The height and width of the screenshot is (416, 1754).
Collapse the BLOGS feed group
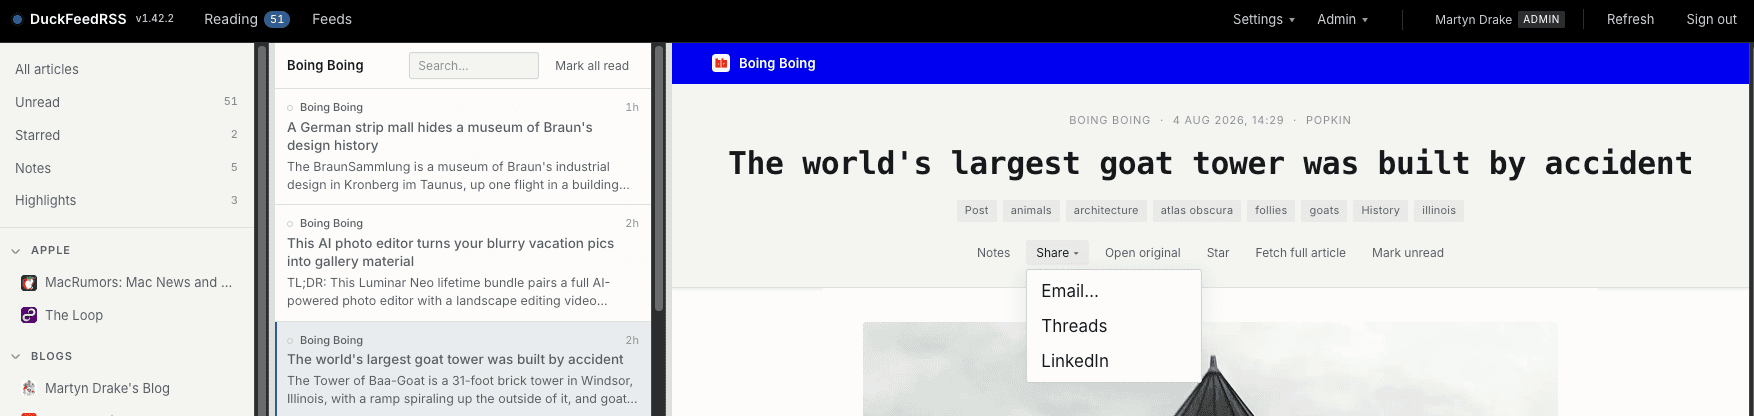tap(16, 356)
